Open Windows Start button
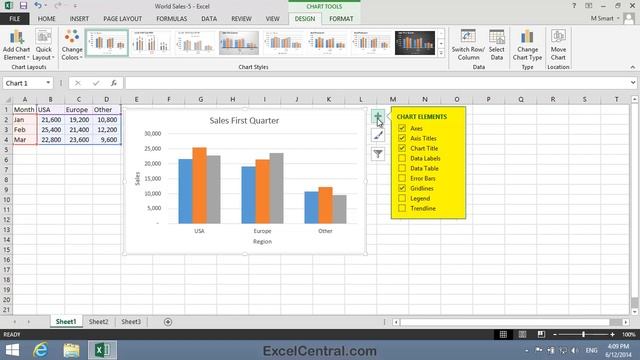 12,350
